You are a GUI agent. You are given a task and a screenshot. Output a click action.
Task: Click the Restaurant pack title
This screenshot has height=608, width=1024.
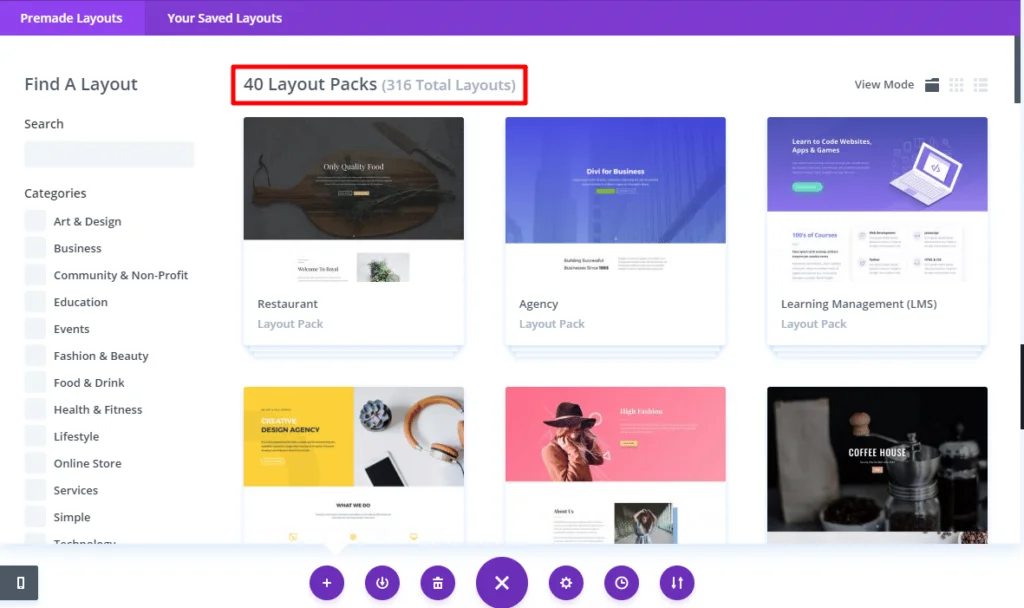point(287,304)
